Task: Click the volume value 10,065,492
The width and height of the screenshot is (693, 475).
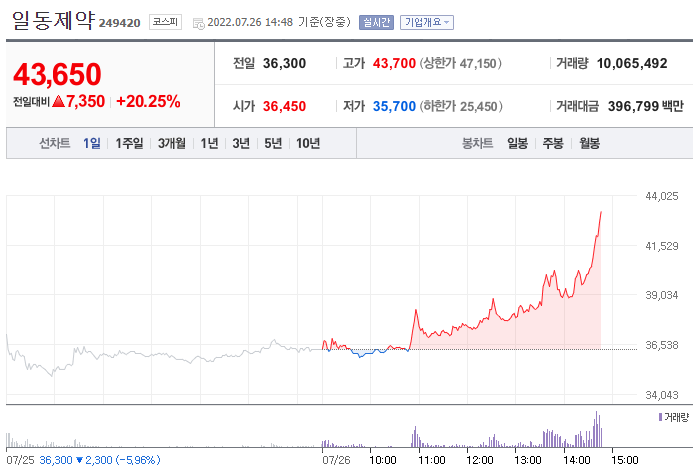Action: 632,64
